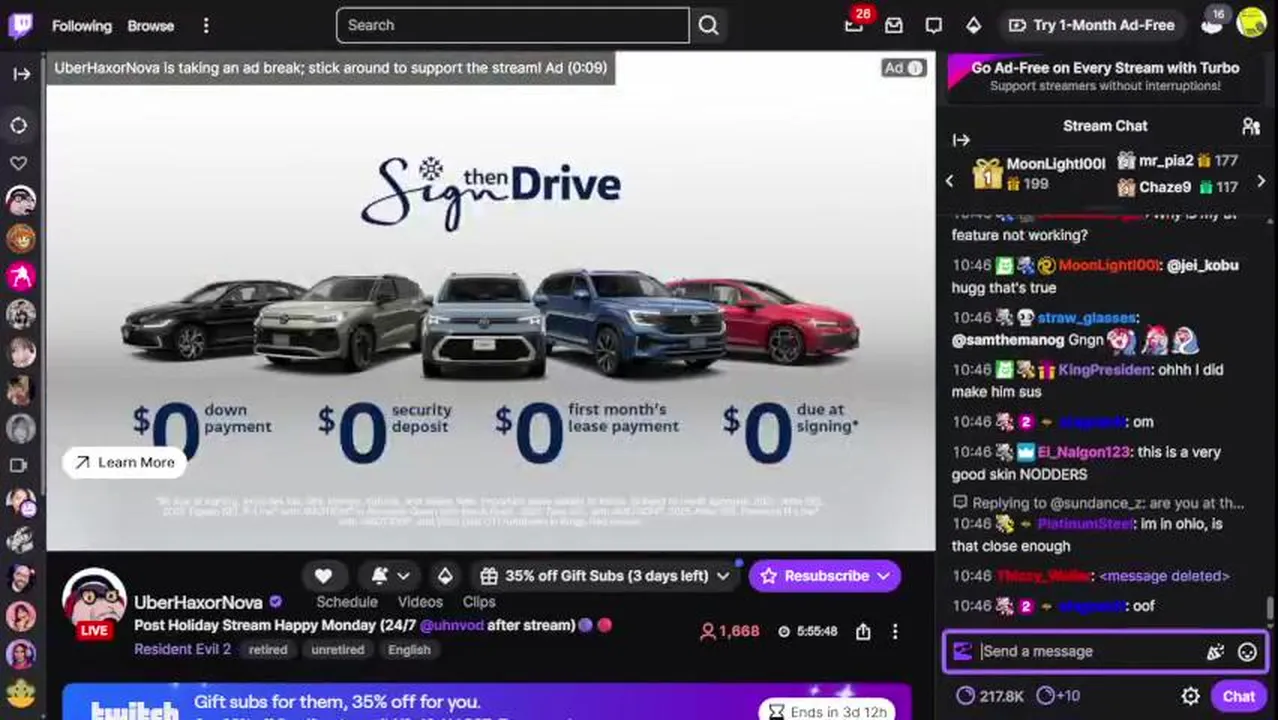Open notifications with 28 badge

click(x=854, y=25)
